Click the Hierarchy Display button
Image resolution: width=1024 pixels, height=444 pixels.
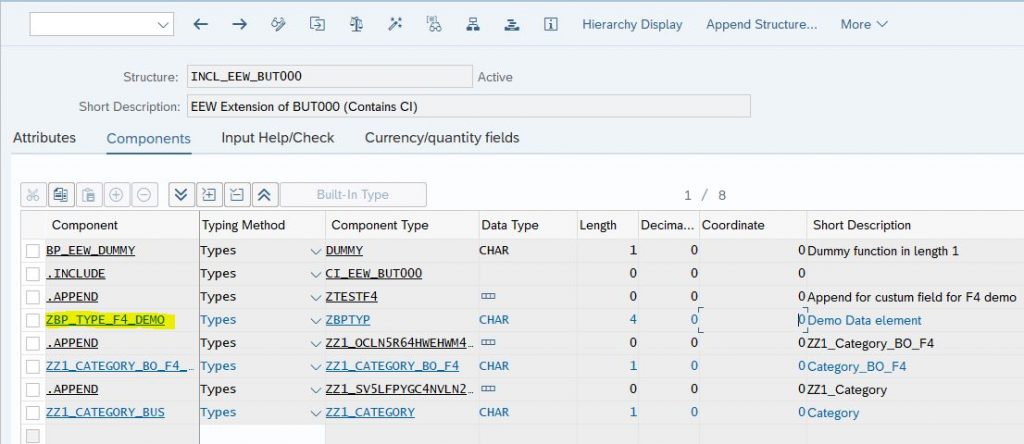[632, 24]
